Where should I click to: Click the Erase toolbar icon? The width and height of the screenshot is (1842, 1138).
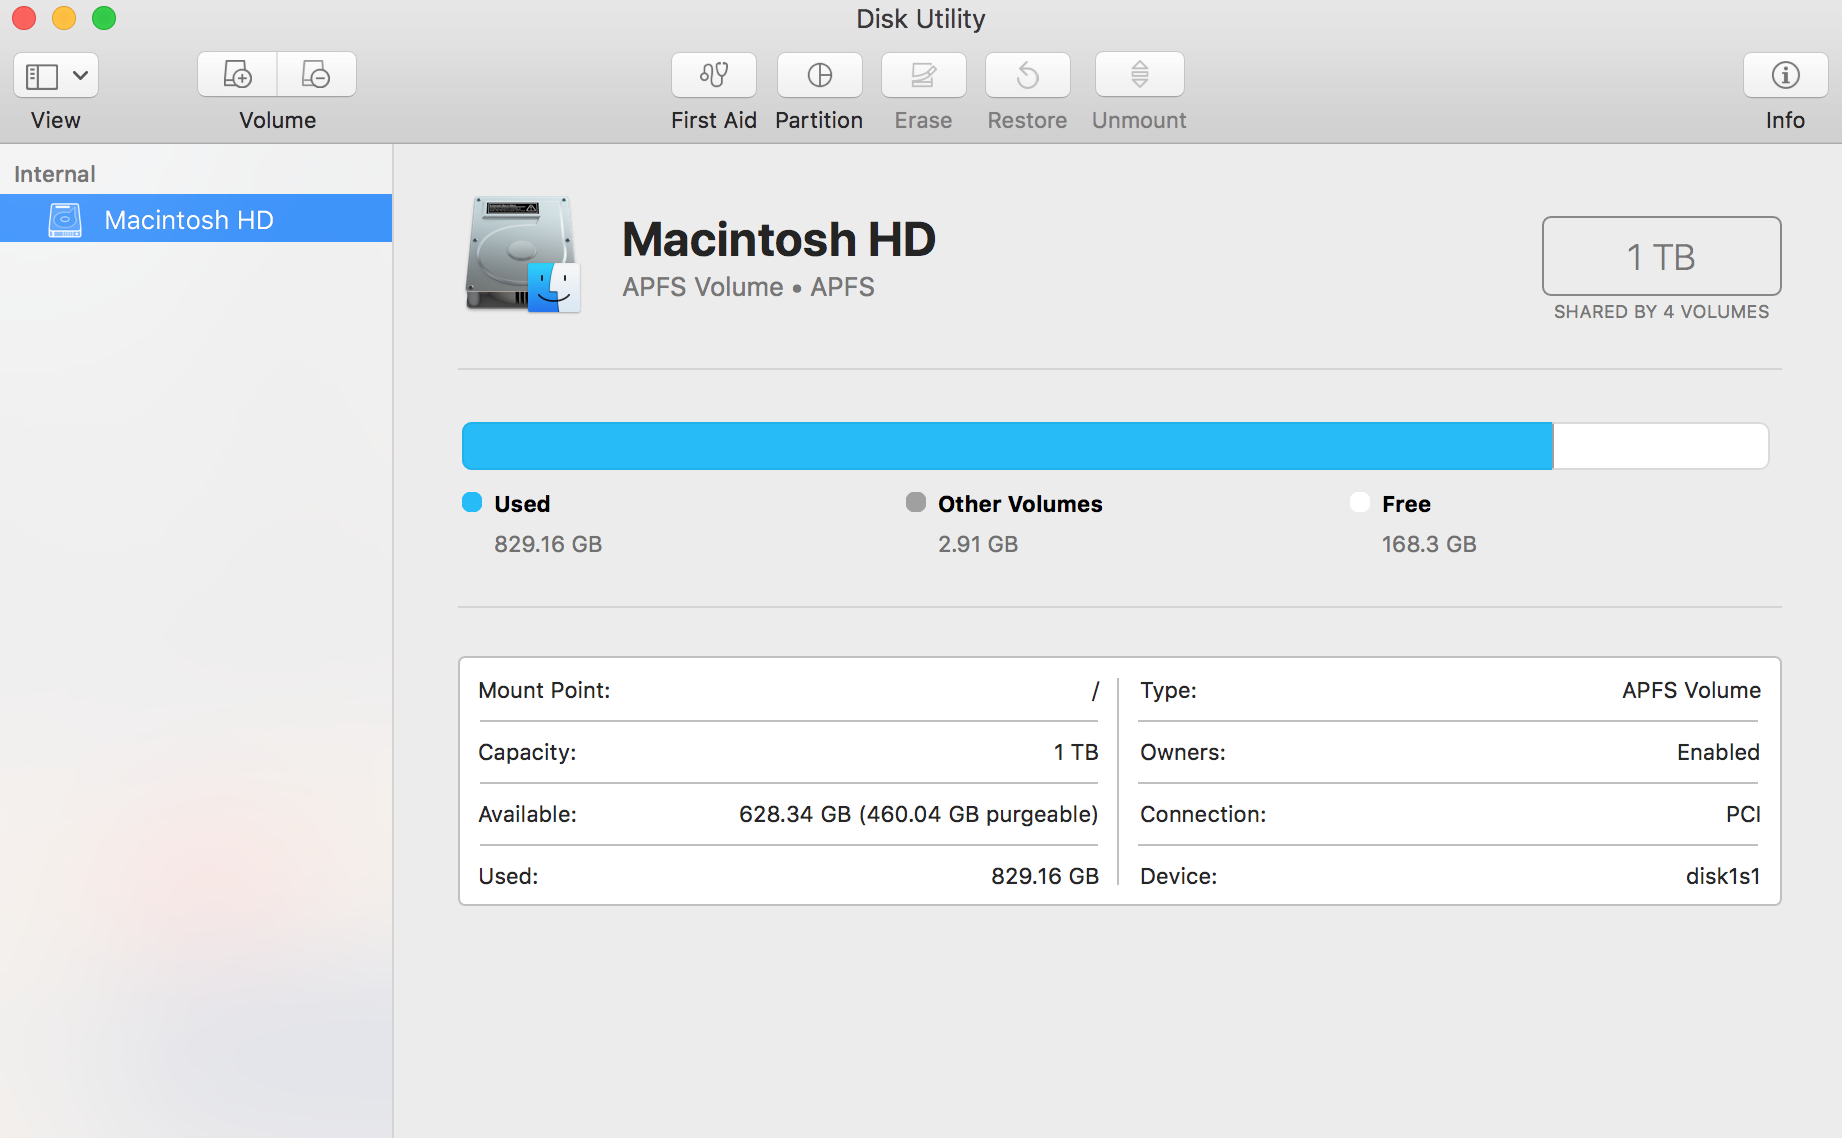click(x=923, y=75)
